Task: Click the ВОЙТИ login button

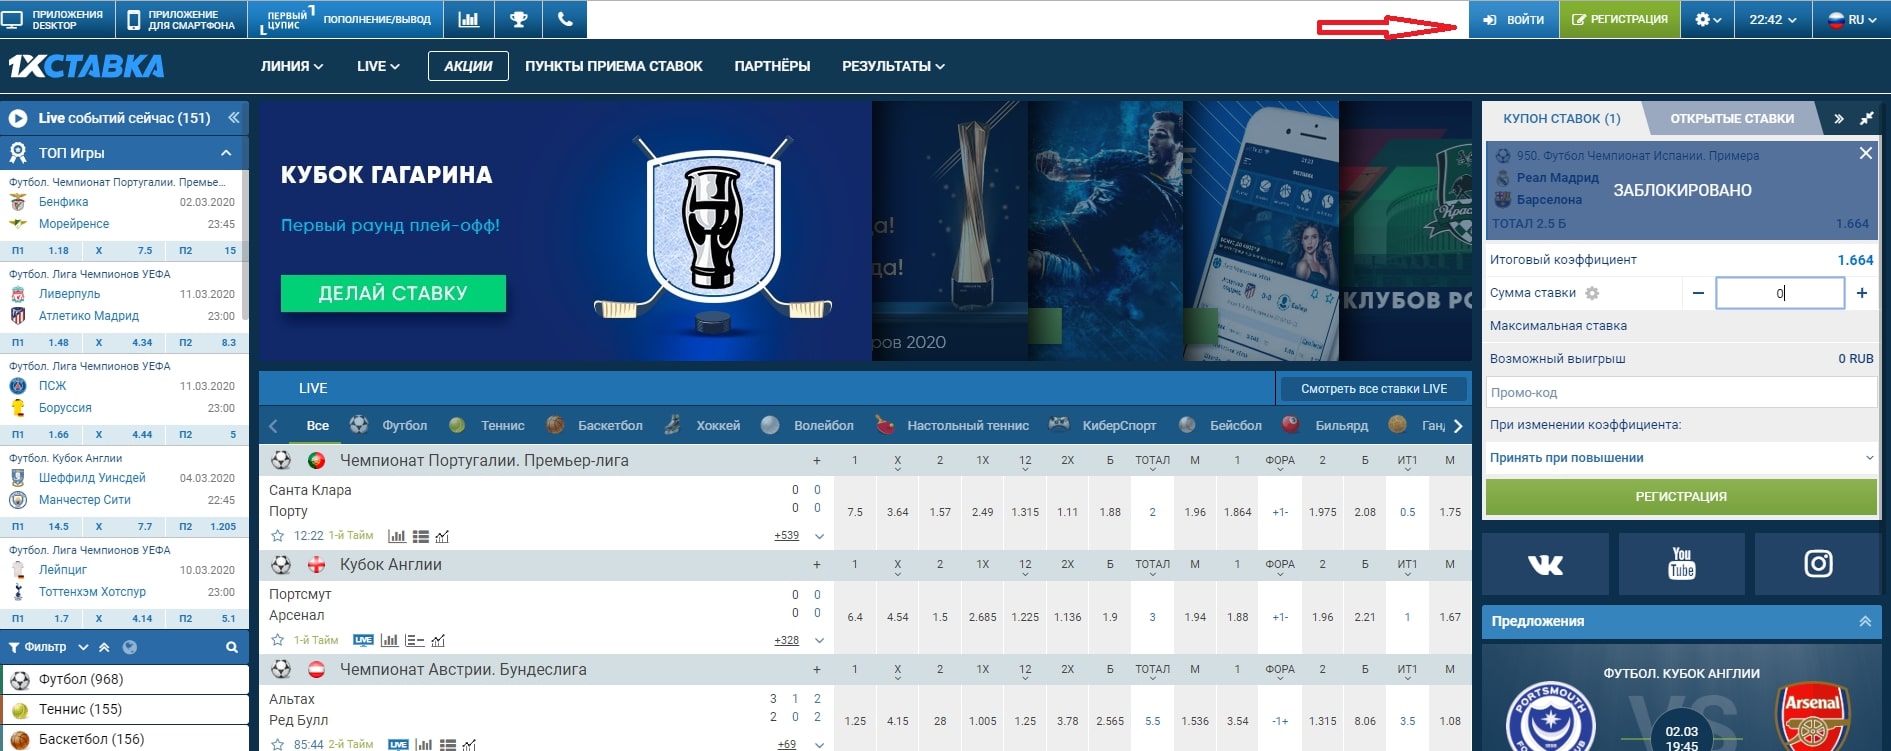Action: tap(1513, 19)
